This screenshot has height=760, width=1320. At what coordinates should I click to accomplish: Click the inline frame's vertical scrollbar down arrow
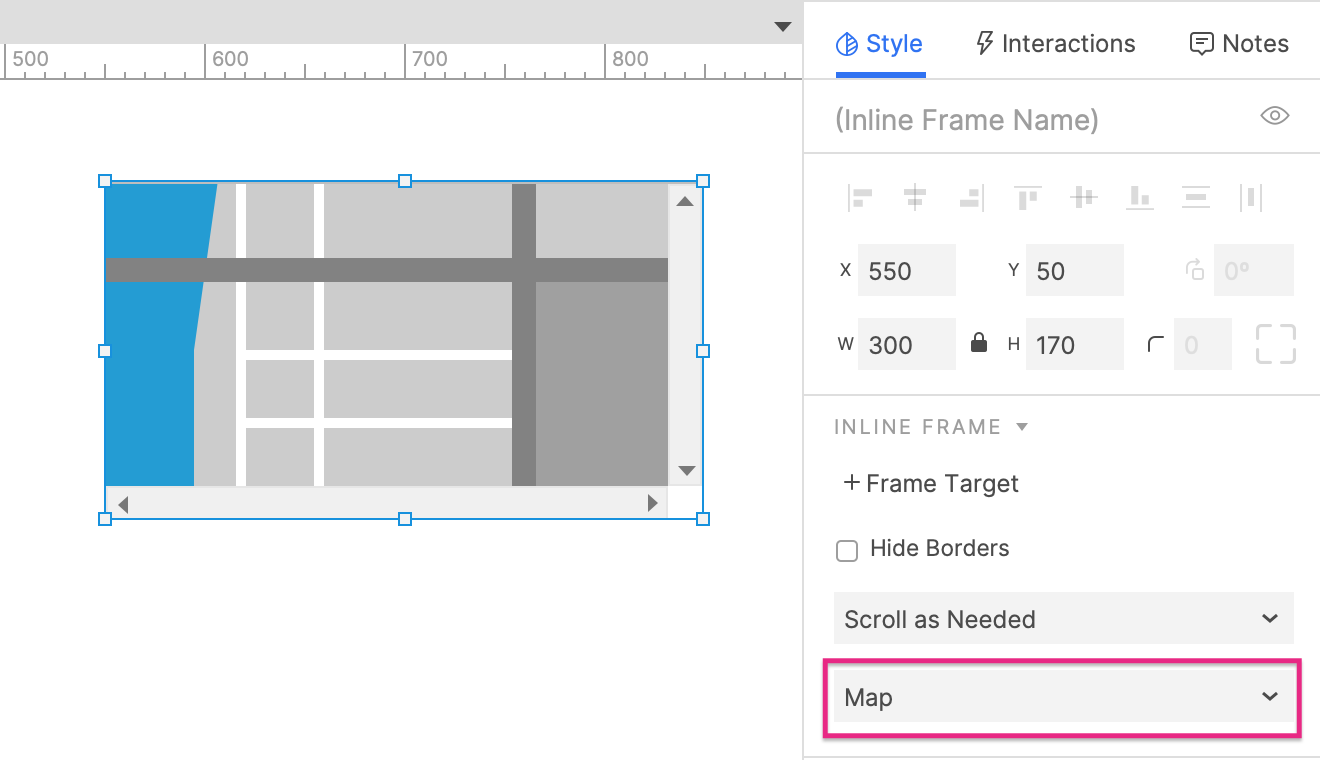pos(685,470)
